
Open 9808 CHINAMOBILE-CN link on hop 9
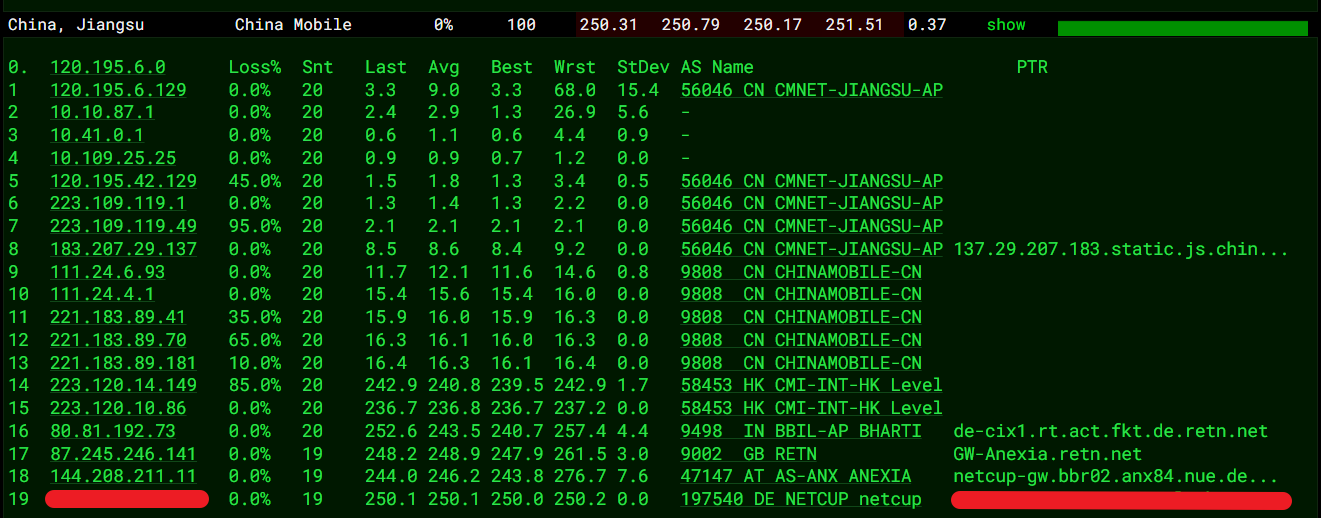pyautogui.click(x=801, y=272)
